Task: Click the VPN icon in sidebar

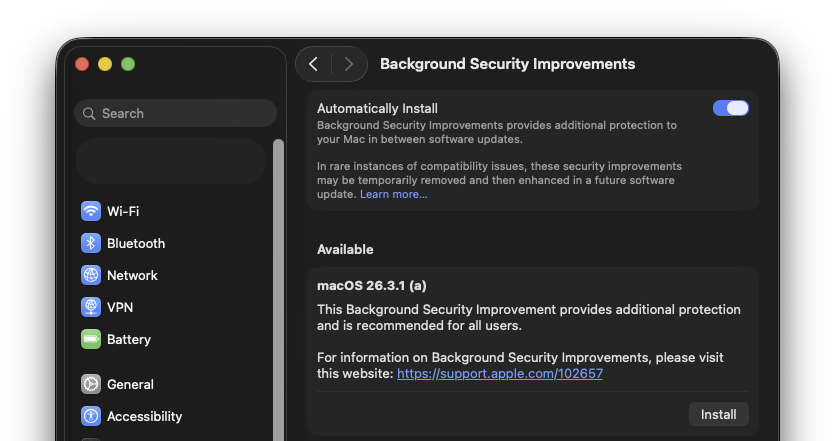Action: 91,307
